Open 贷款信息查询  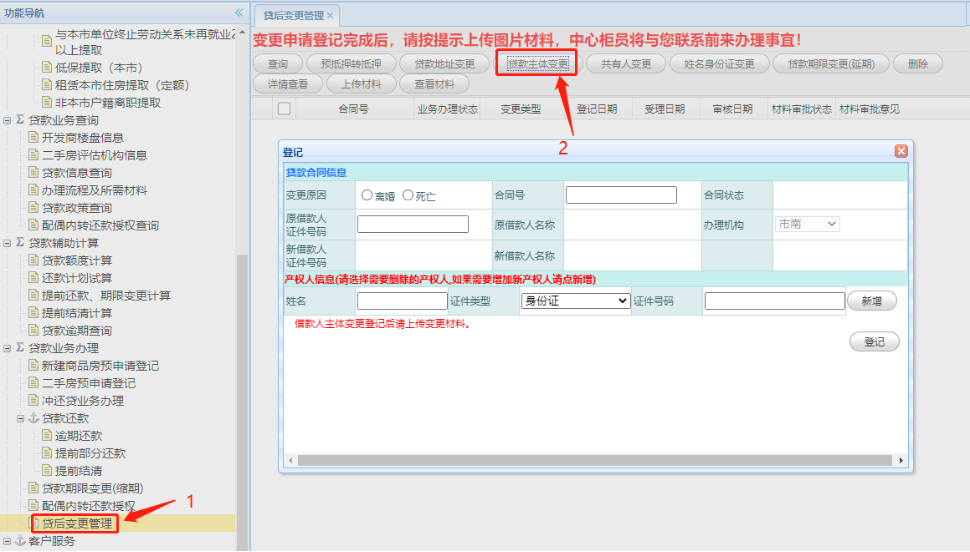point(77,173)
